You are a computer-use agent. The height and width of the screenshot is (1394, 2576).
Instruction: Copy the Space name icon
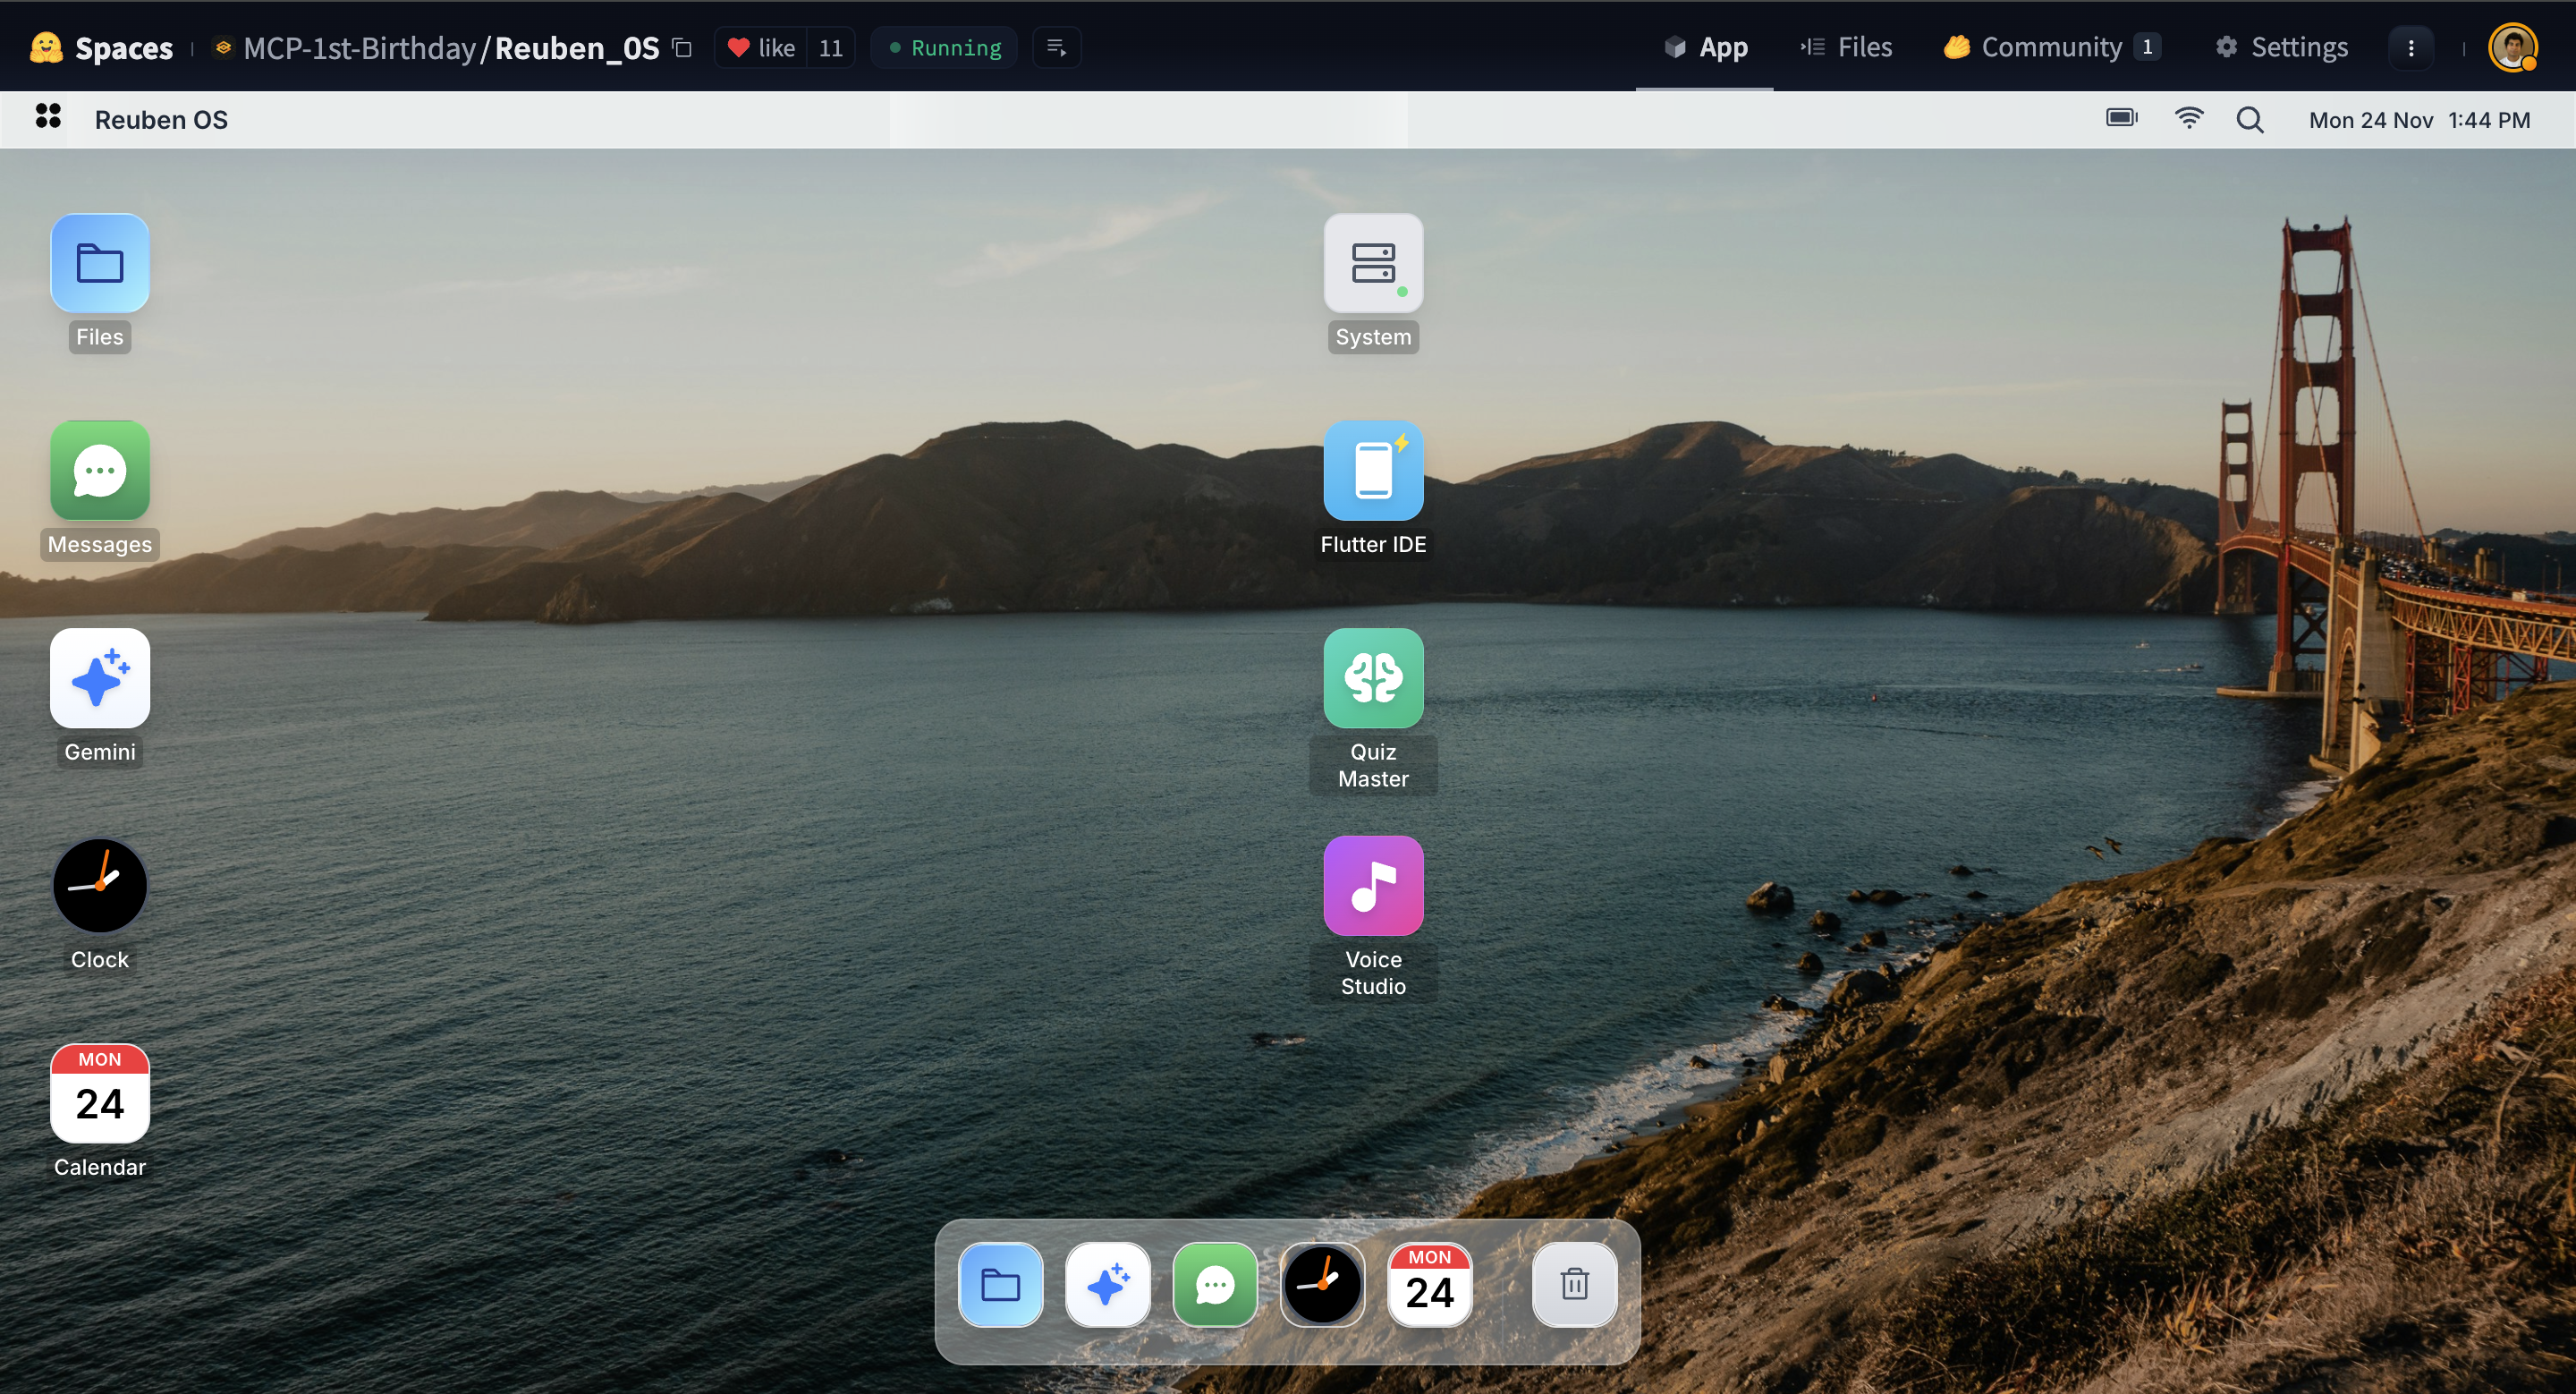[x=682, y=48]
